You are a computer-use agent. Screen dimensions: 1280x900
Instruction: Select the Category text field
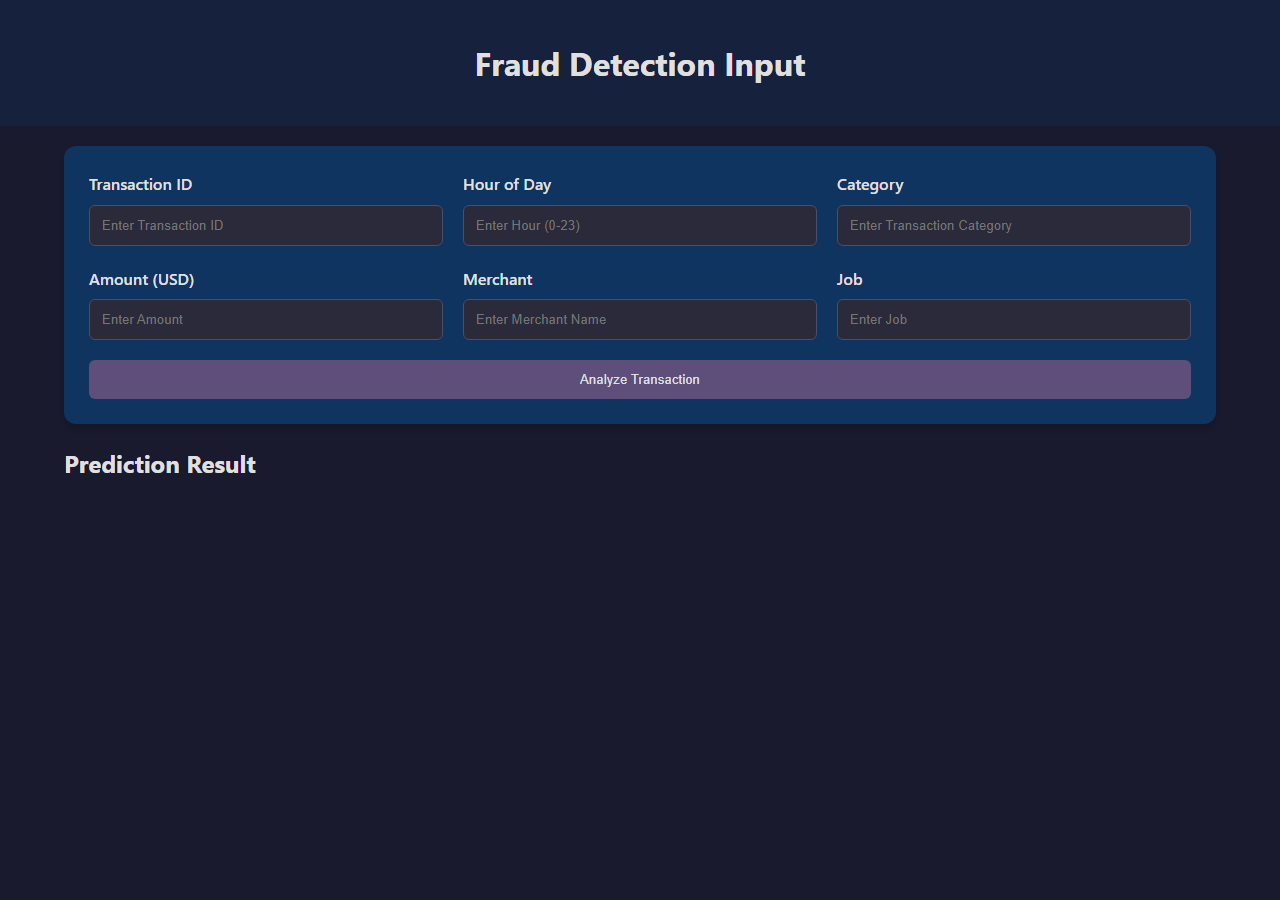1014,225
